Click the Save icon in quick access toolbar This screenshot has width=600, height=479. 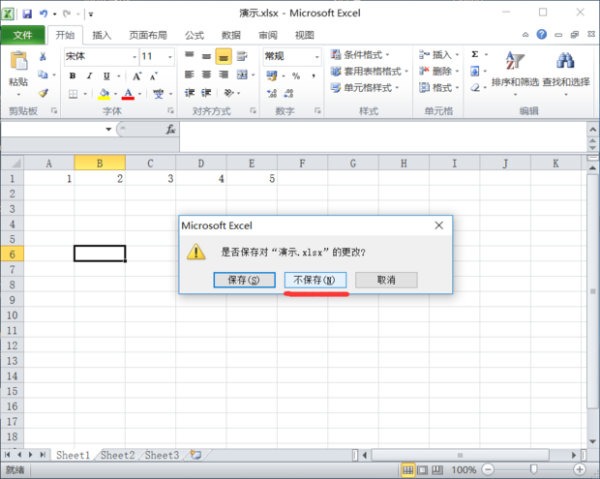(27, 14)
